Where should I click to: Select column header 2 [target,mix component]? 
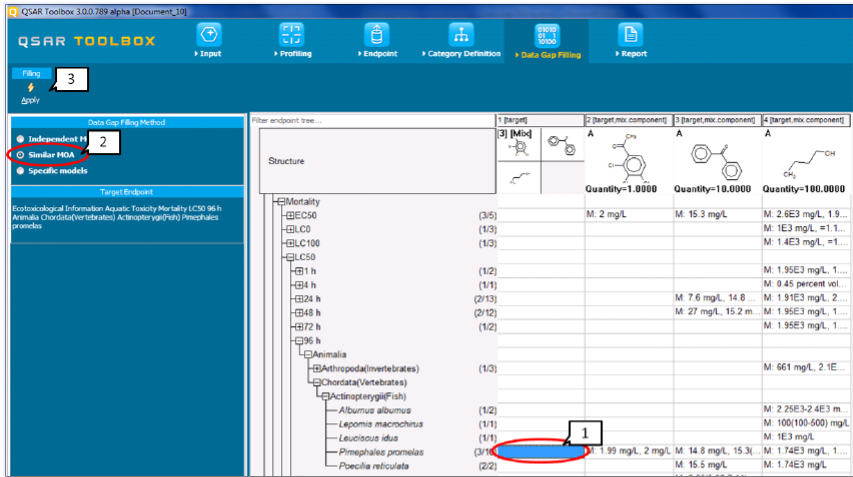[629, 120]
